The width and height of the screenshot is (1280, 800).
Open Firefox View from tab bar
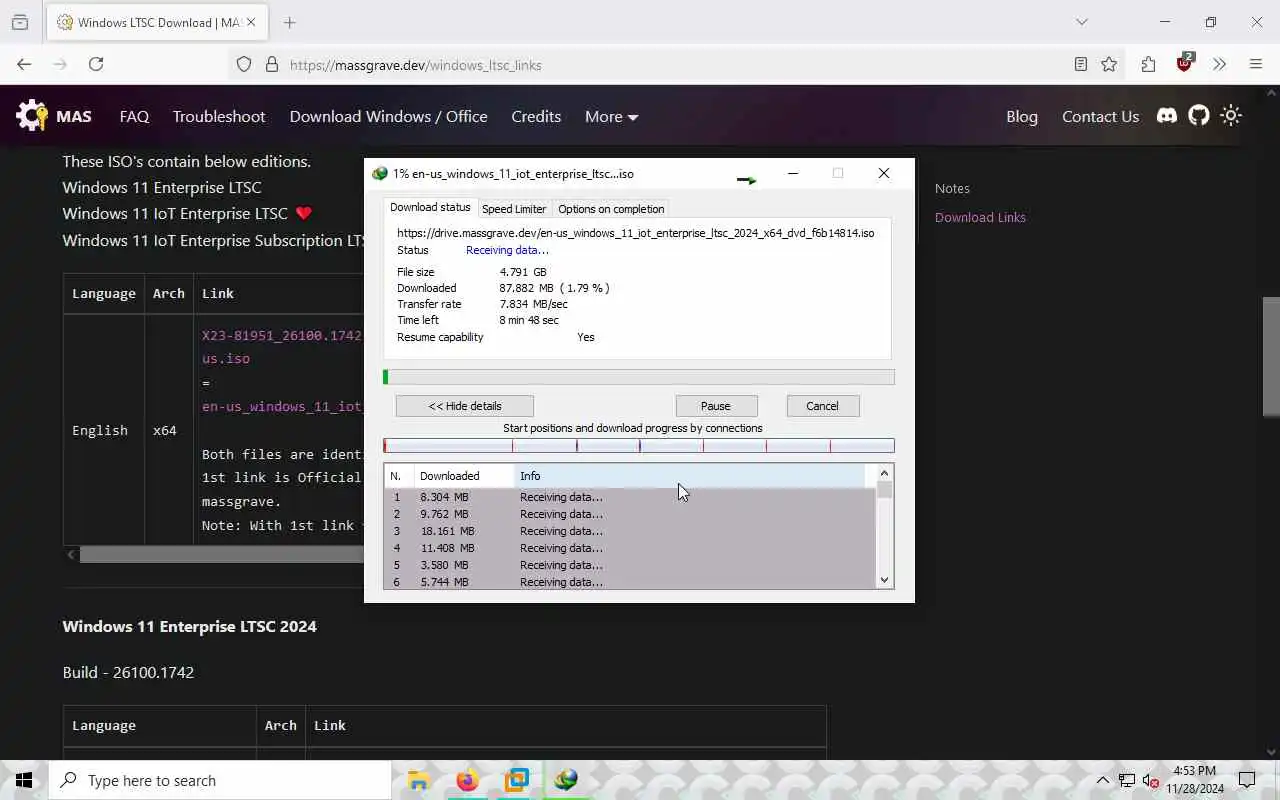coord(19,22)
